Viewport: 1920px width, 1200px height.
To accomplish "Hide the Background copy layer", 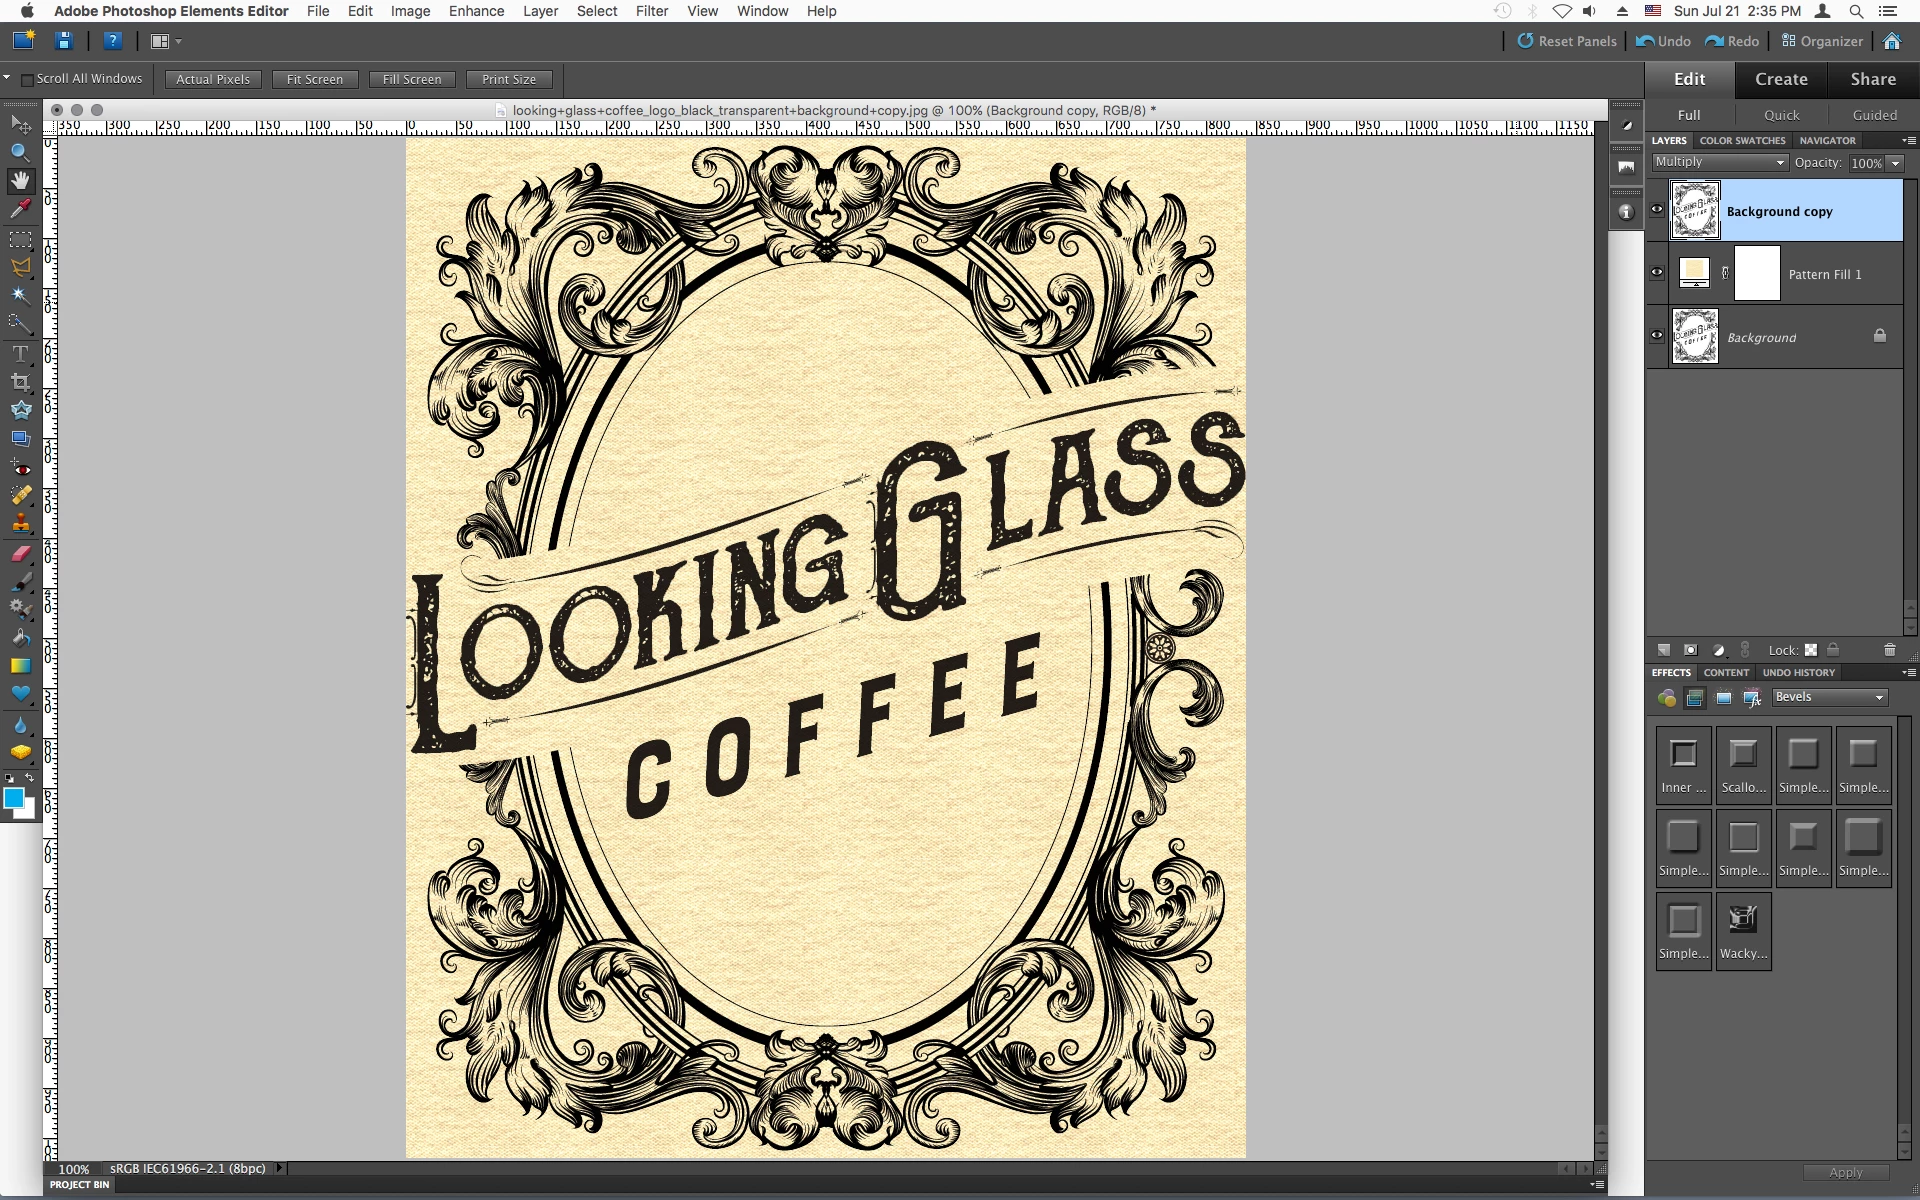I will [1657, 210].
